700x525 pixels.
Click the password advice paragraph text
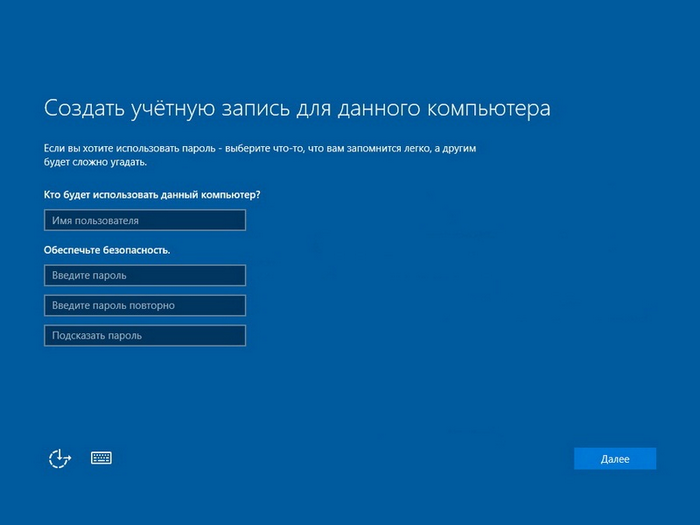(260, 148)
